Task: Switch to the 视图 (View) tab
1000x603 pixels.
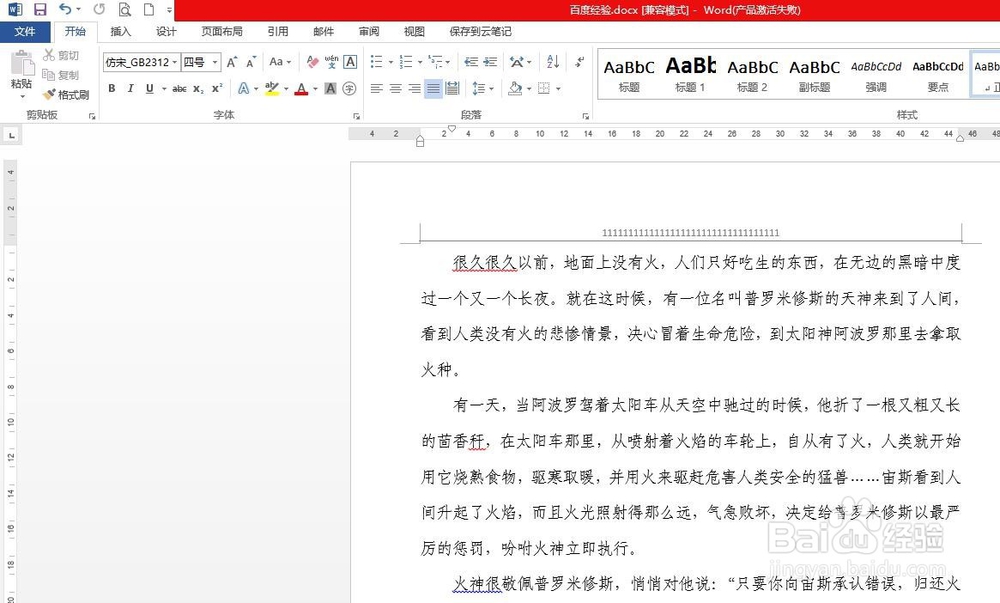Action: click(414, 31)
